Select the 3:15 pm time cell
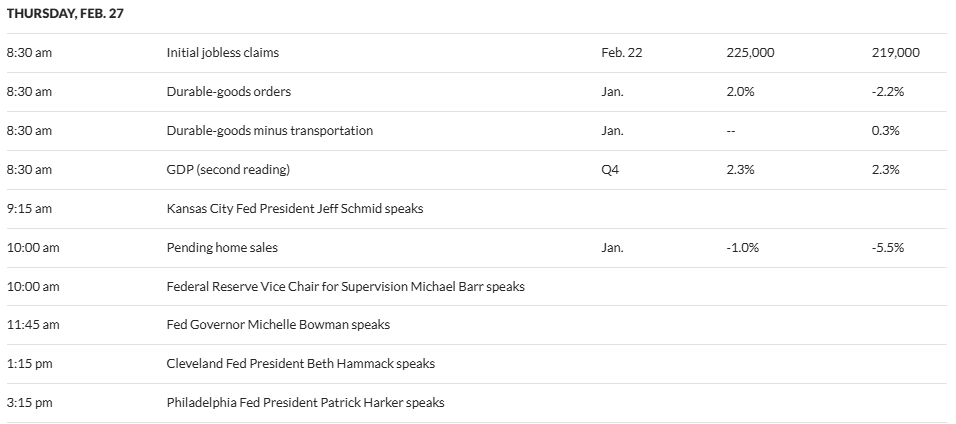Image resolution: width=956 pixels, height=424 pixels. pos(29,403)
